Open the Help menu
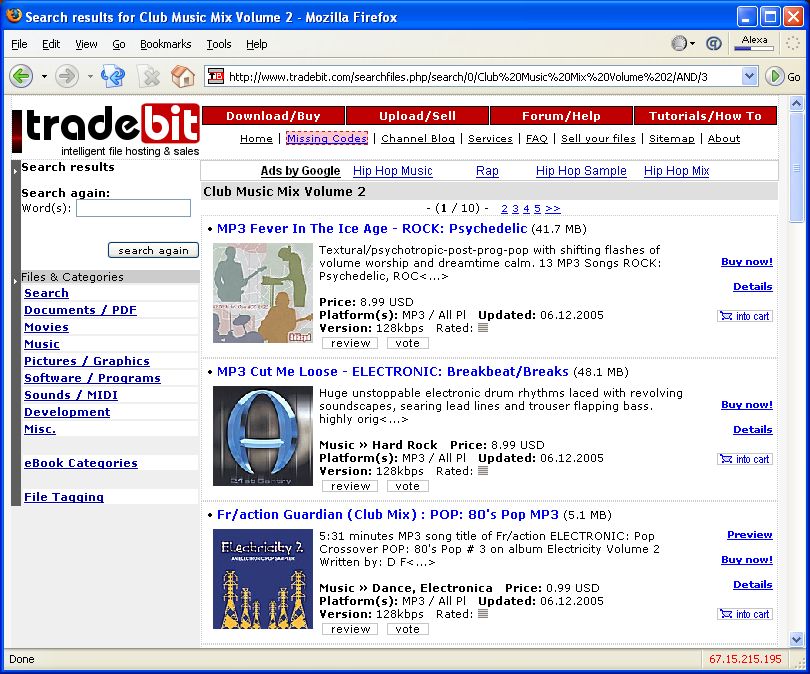Image resolution: width=810 pixels, height=674 pixels. [x=257, y=44]
